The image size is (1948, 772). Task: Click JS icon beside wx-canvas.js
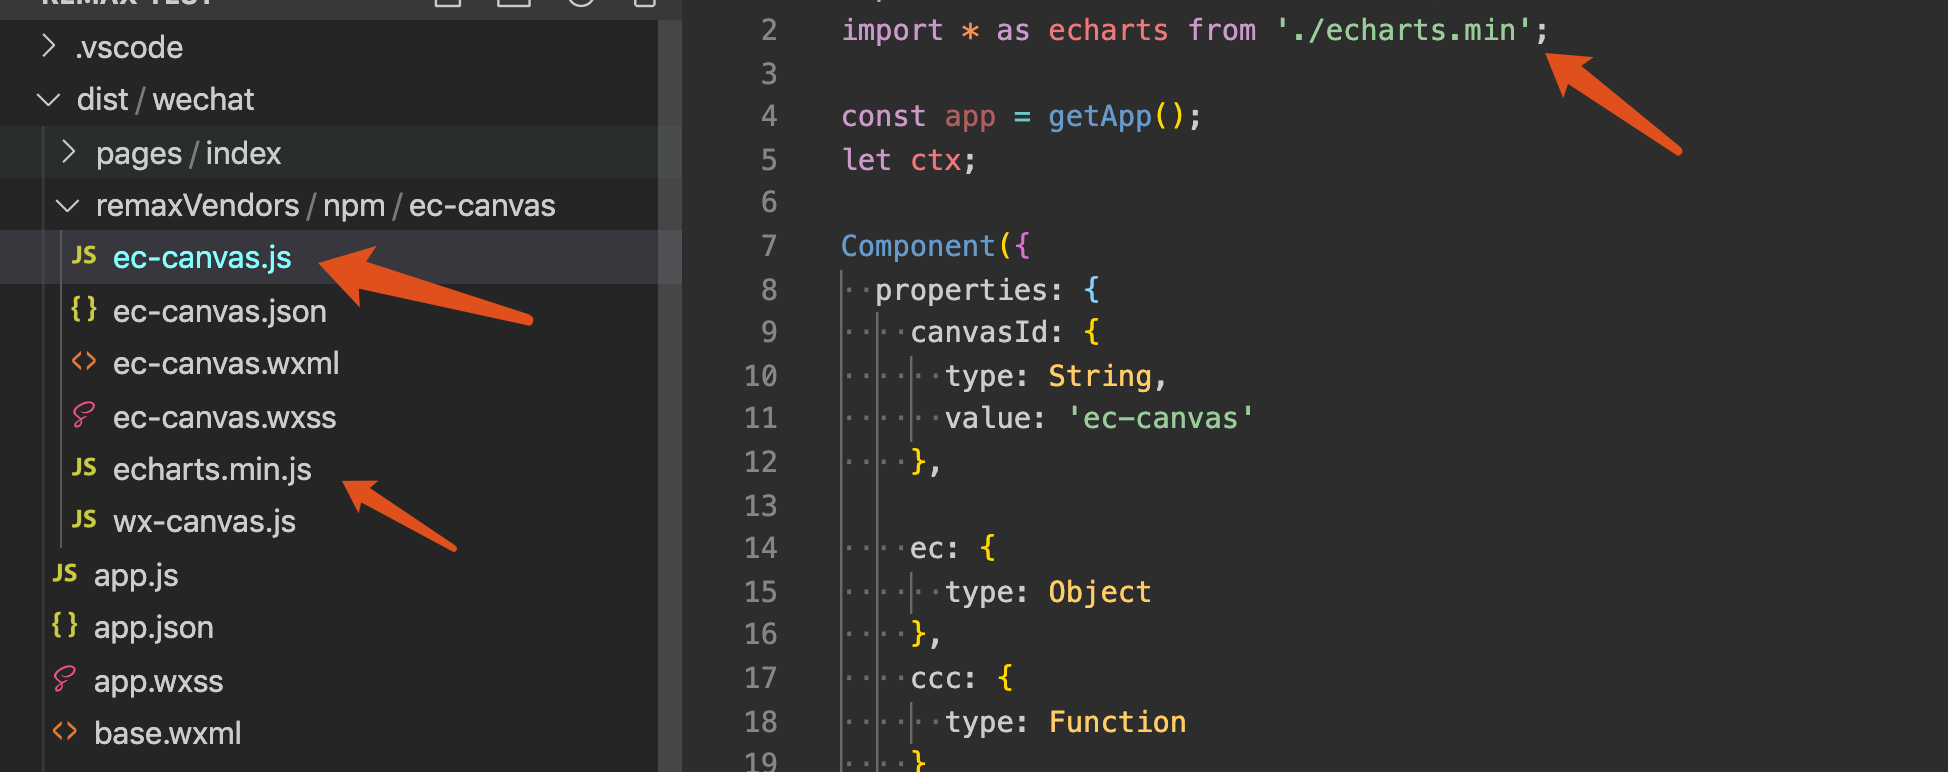pyautogui.click(x=84, y=519)
